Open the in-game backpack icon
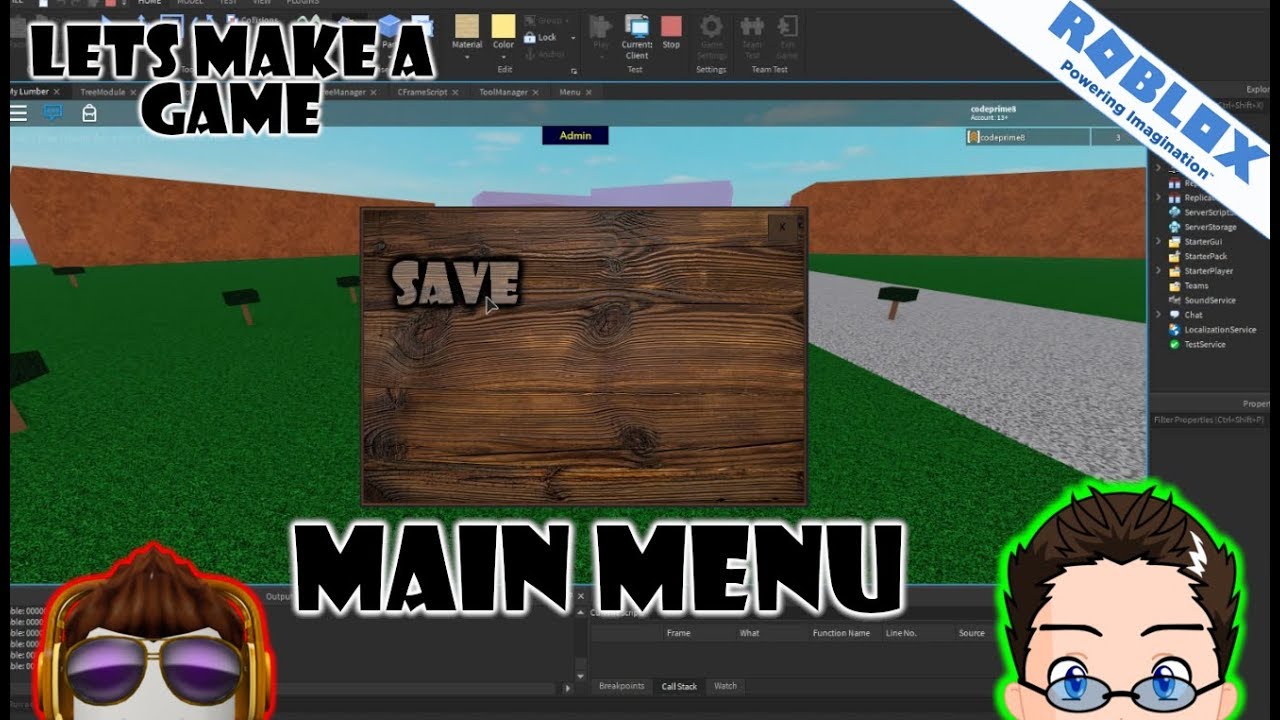 point(89,113)
